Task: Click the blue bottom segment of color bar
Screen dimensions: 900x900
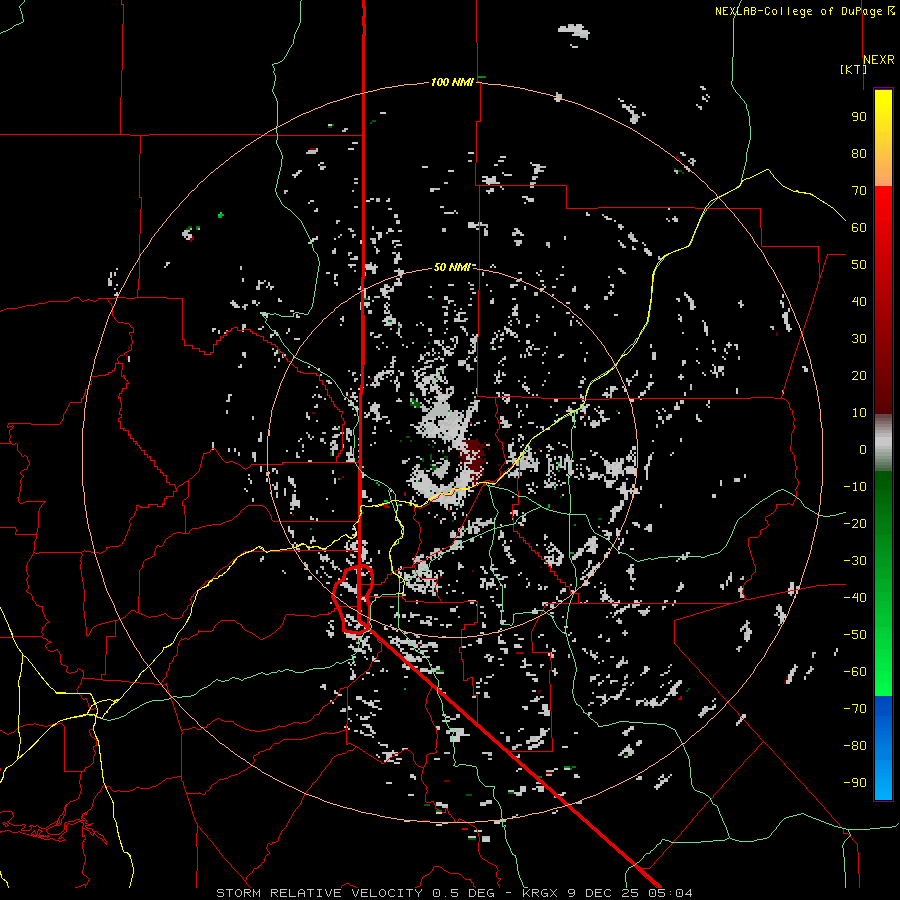Action: [883, 748]
